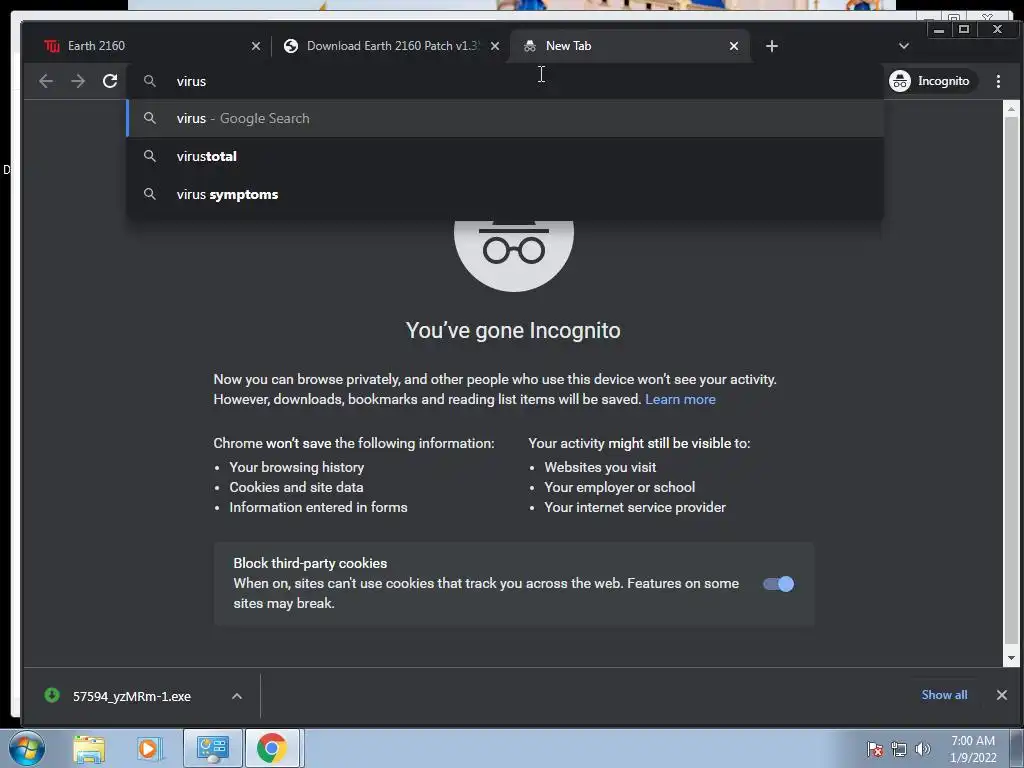Click the Chrome taskbar icon

click(x=272, y=748)
